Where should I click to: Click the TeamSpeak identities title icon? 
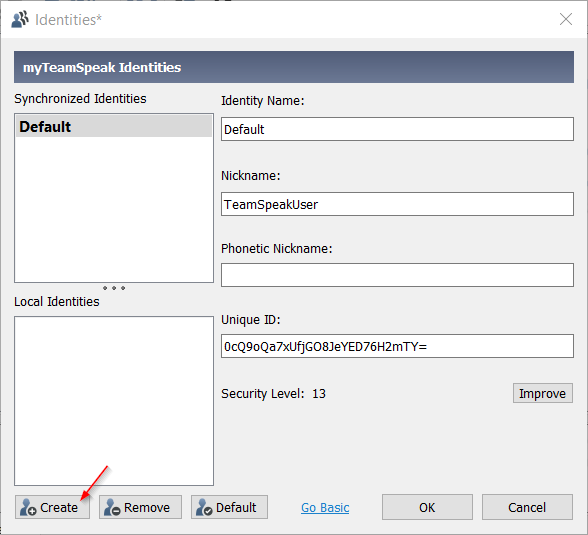coord(20,19)
